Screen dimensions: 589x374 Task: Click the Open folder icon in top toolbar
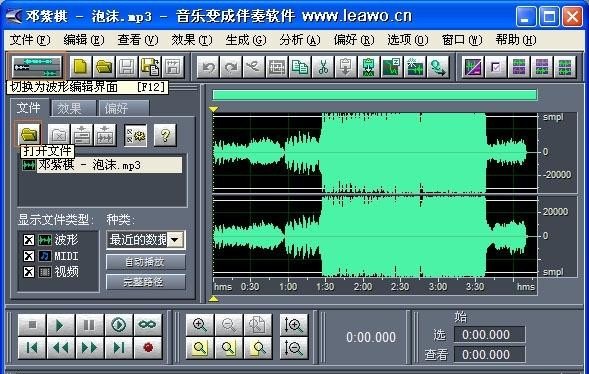point(104,67)
